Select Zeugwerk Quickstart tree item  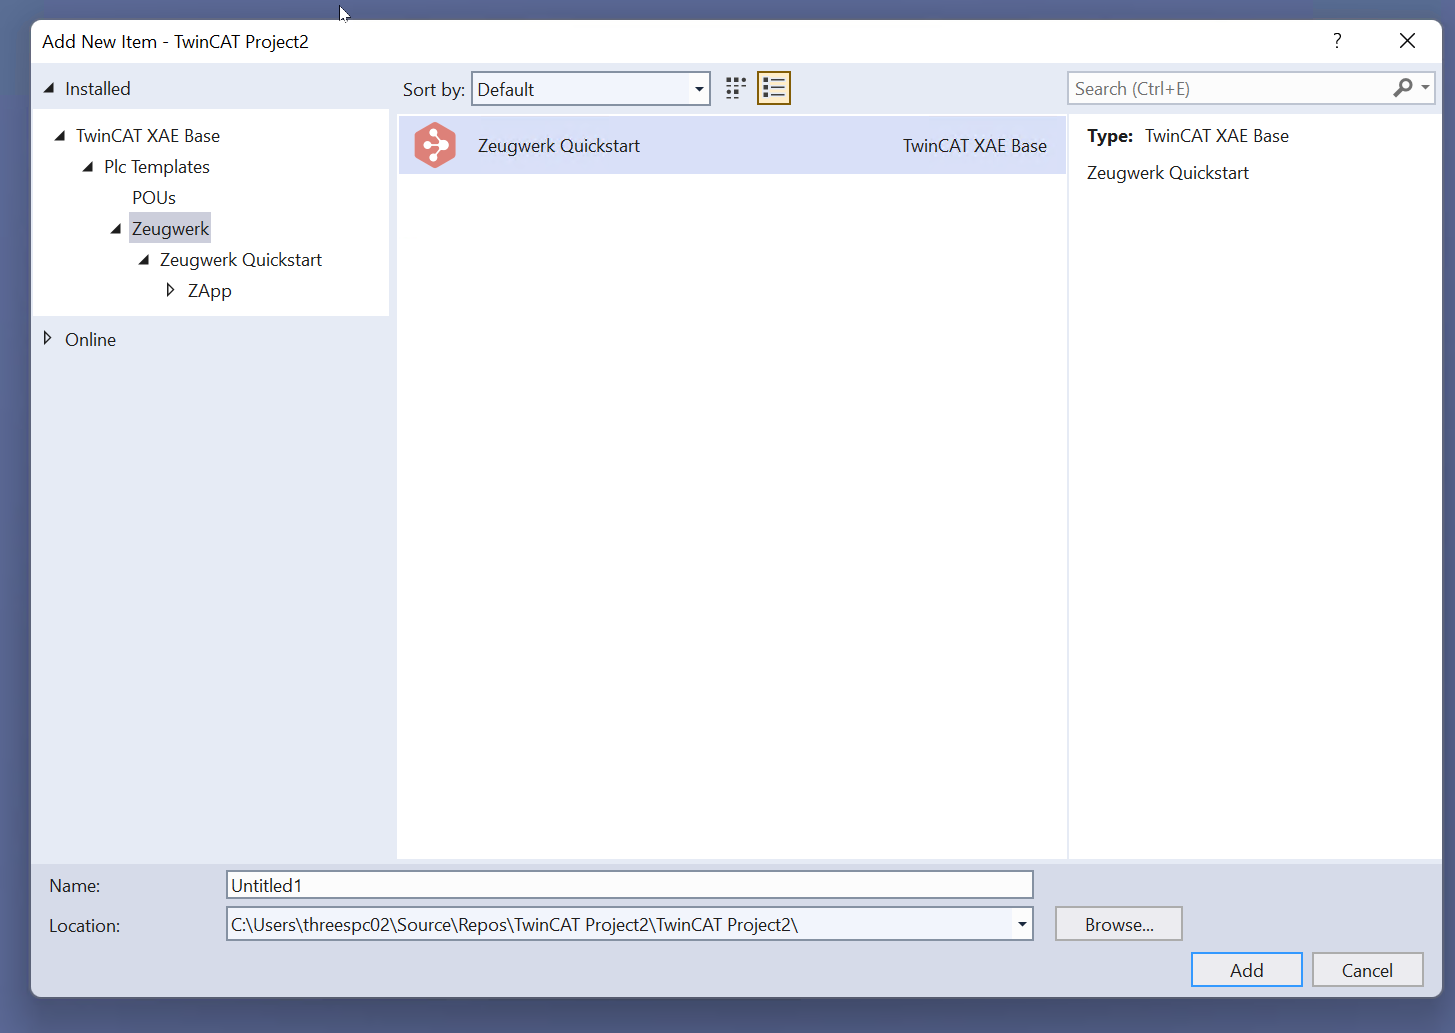(241, 259)
